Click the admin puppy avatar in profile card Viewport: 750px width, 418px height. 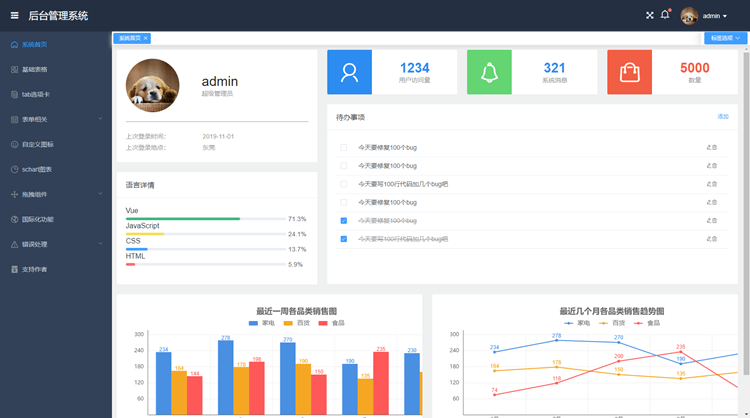point(152,85)
